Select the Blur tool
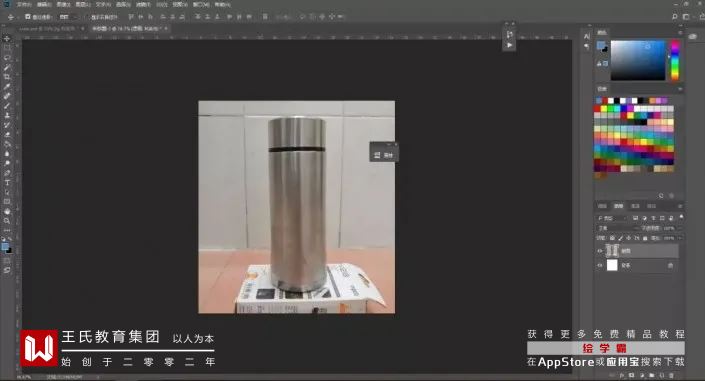Screen dimensions: 705x381 pyautogui.click(x=7, y=154)
